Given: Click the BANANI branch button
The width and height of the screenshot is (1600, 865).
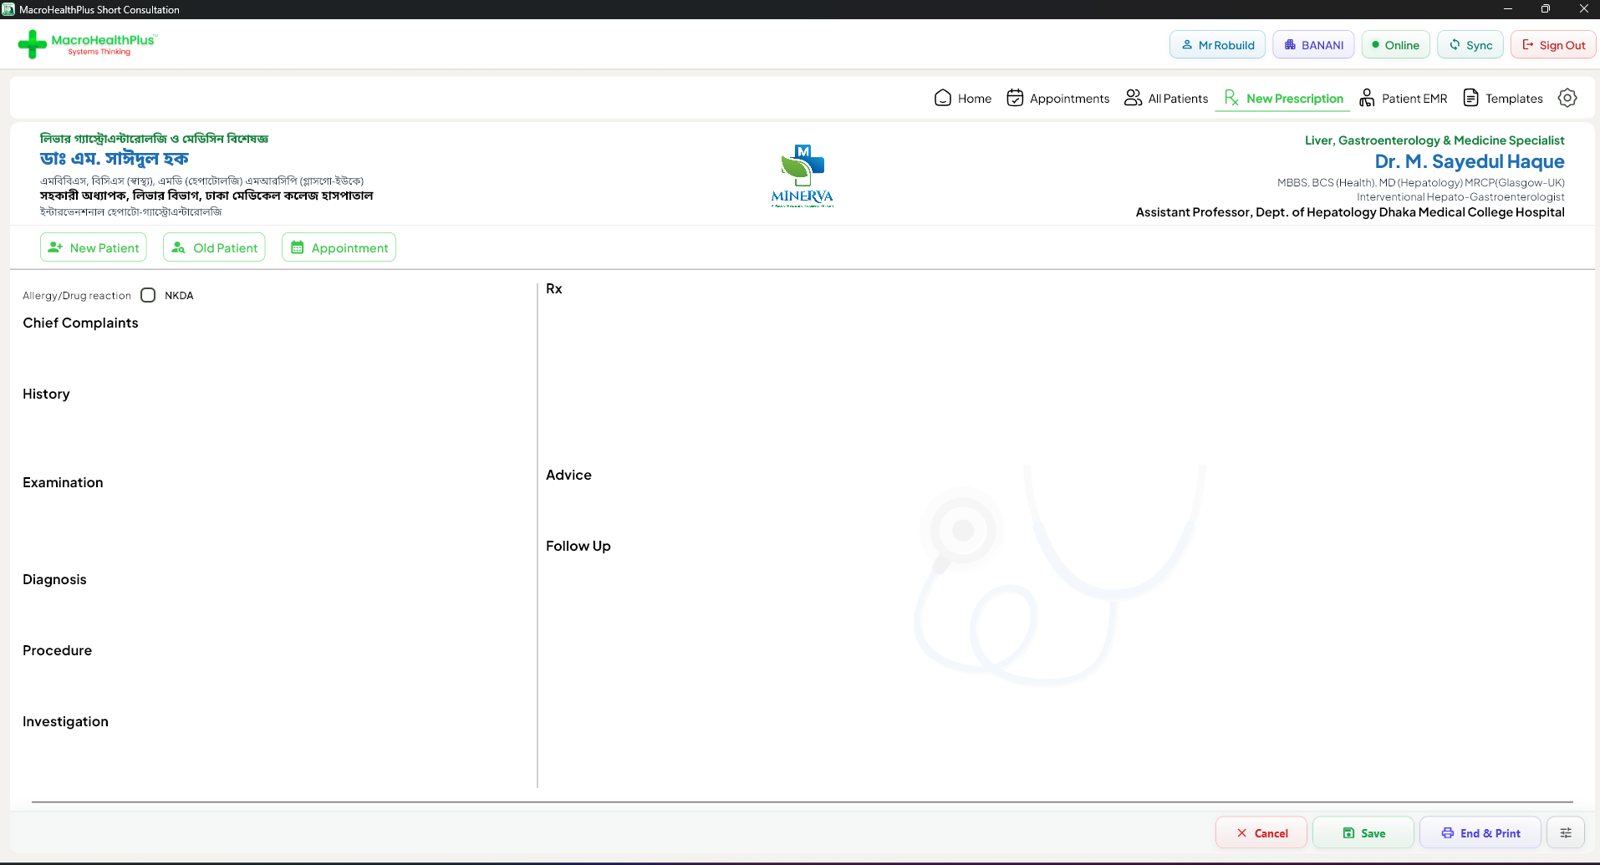Looking at the screenshot, I should (1314, 45).
